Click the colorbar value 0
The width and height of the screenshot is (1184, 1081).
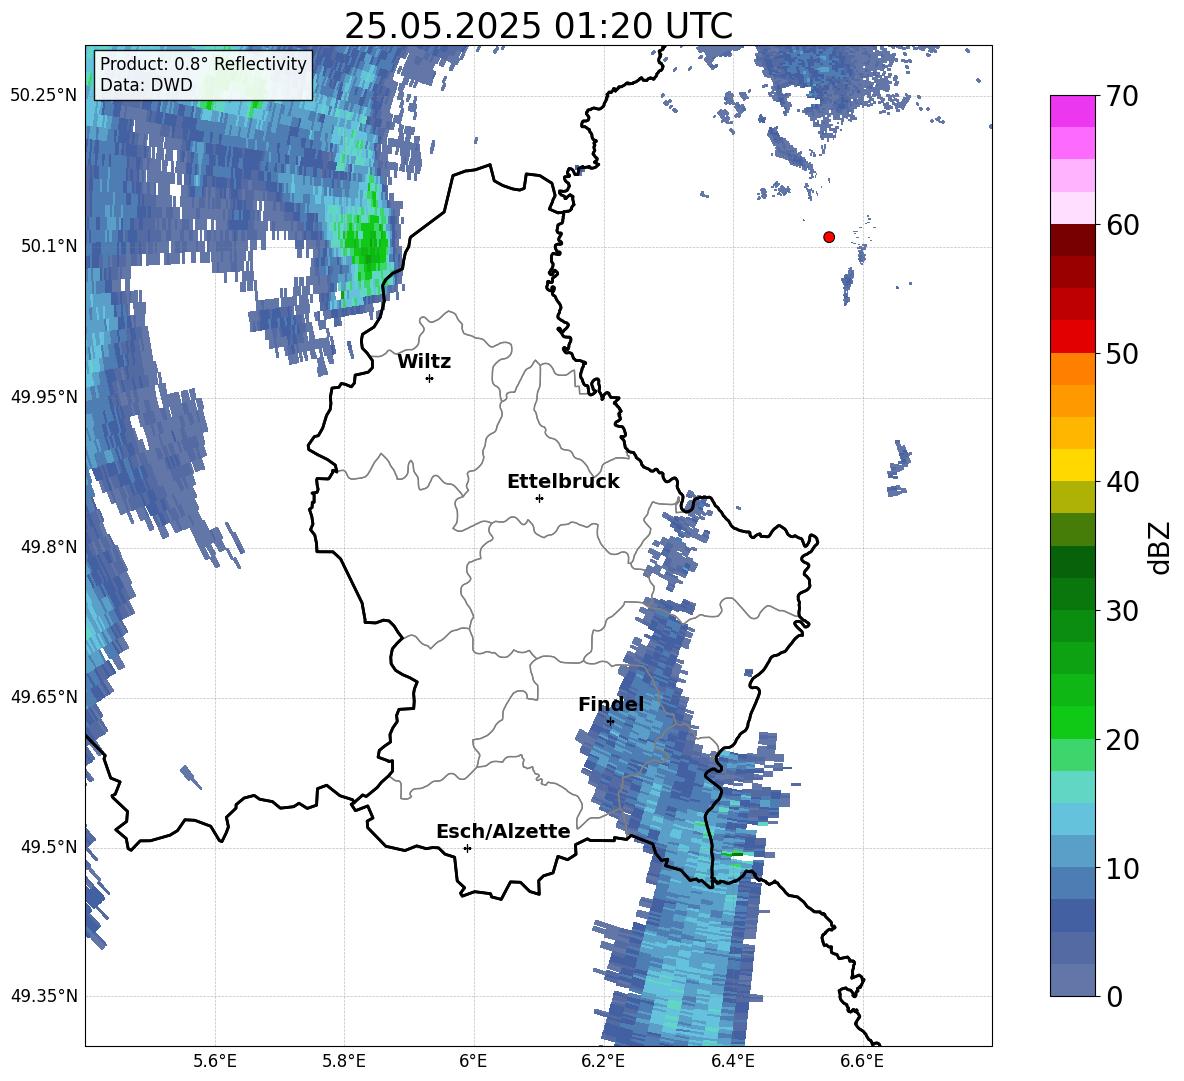tap(1114, 996)
